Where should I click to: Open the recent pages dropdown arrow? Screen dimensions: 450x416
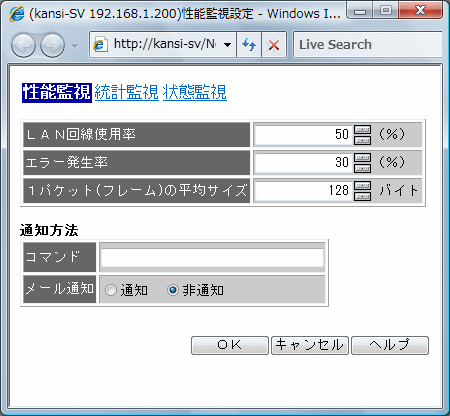[75, 45]
